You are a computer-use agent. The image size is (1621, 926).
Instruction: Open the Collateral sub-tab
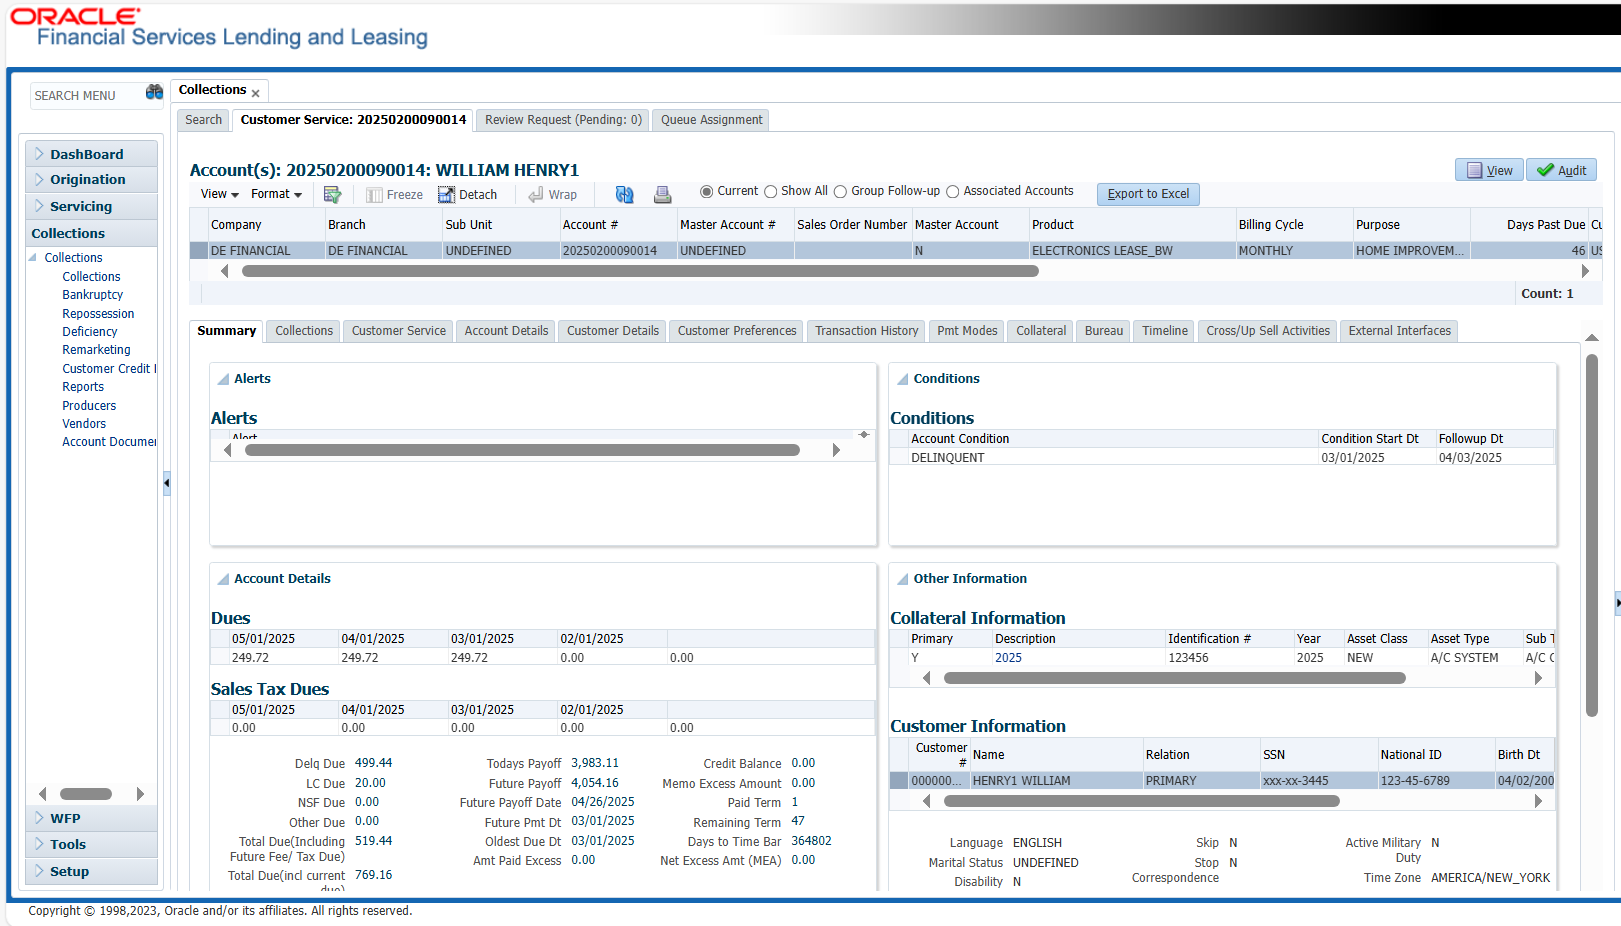(x=1041, y=331)
